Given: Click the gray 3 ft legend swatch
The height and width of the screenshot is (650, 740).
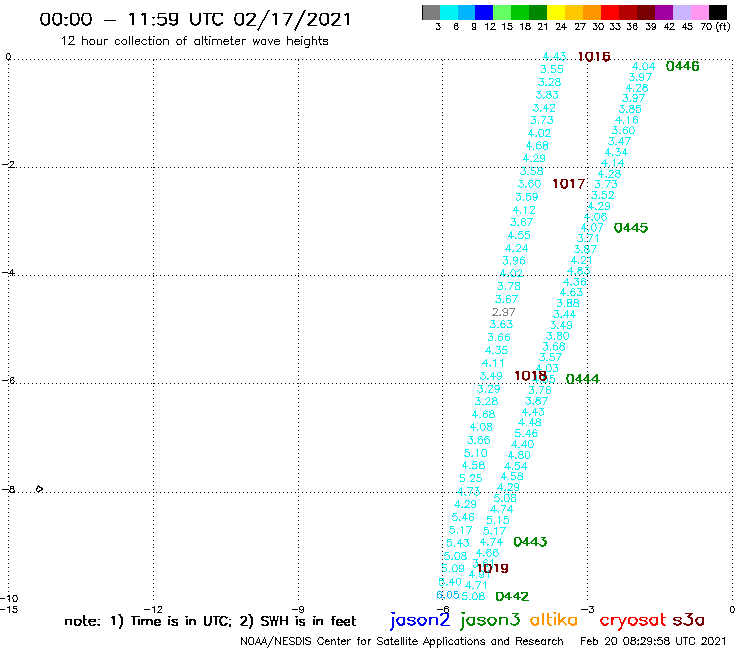Looking at the screenshot, I should pyautogui.click(x=431, y=12).
